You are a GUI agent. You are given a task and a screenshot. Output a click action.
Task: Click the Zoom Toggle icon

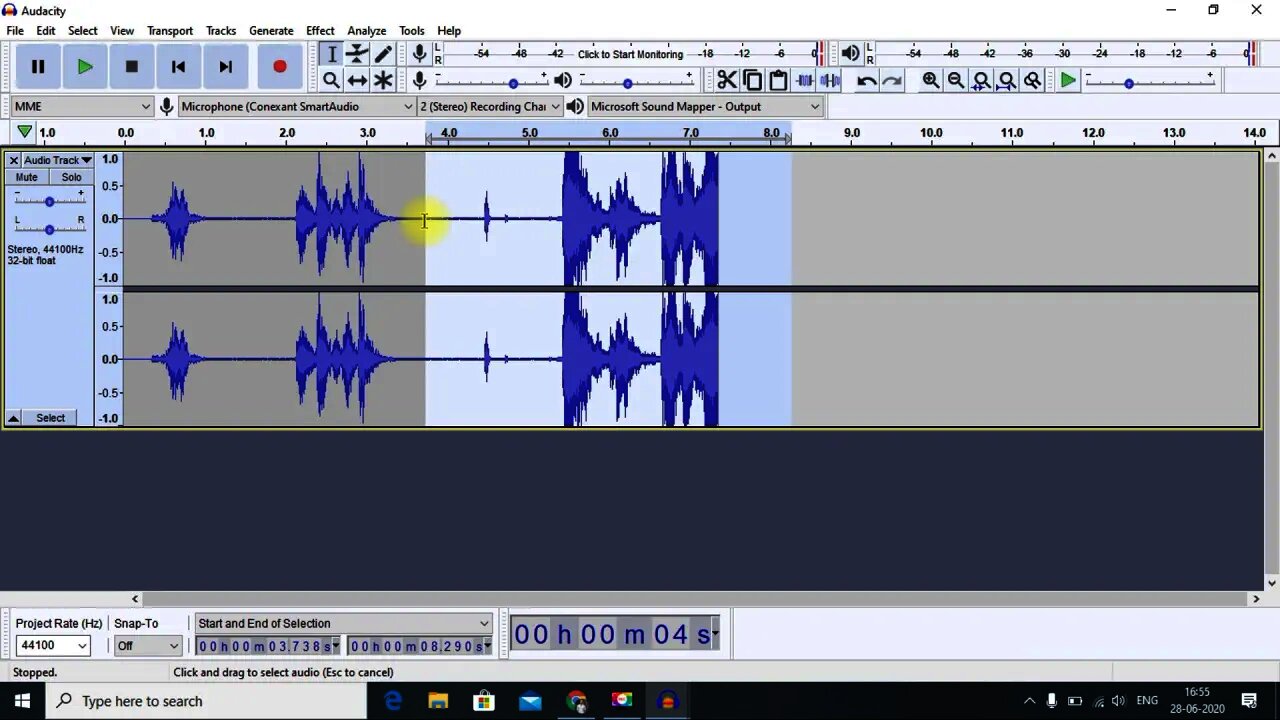click(x=1033, y=80)
